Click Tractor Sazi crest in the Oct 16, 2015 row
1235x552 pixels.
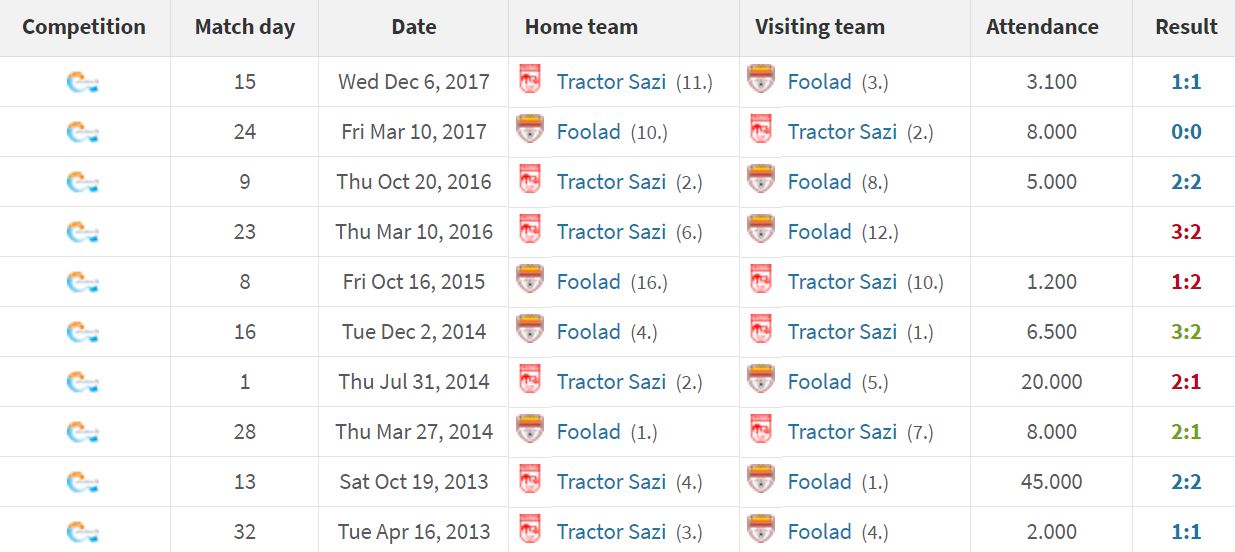coord(761,280)
